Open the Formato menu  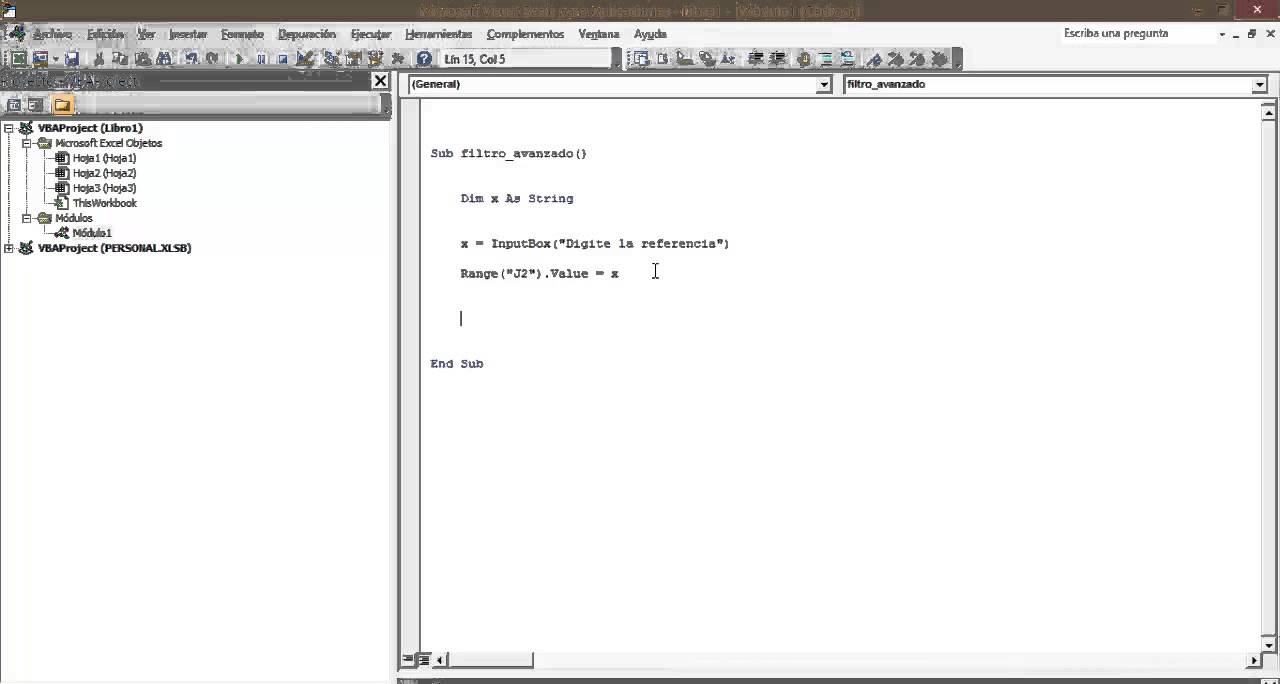pos(242,34)
